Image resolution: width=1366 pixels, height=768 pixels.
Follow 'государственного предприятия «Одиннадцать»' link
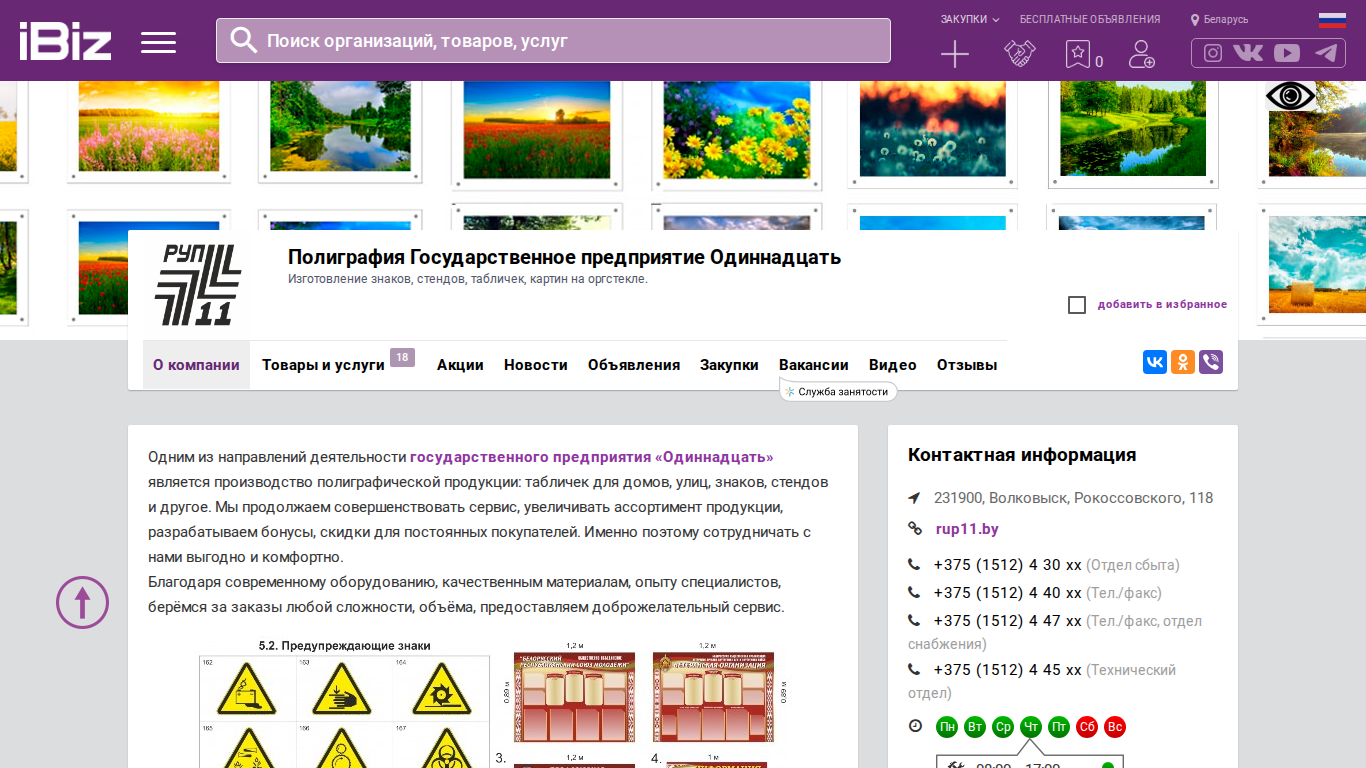pos(592,457)
